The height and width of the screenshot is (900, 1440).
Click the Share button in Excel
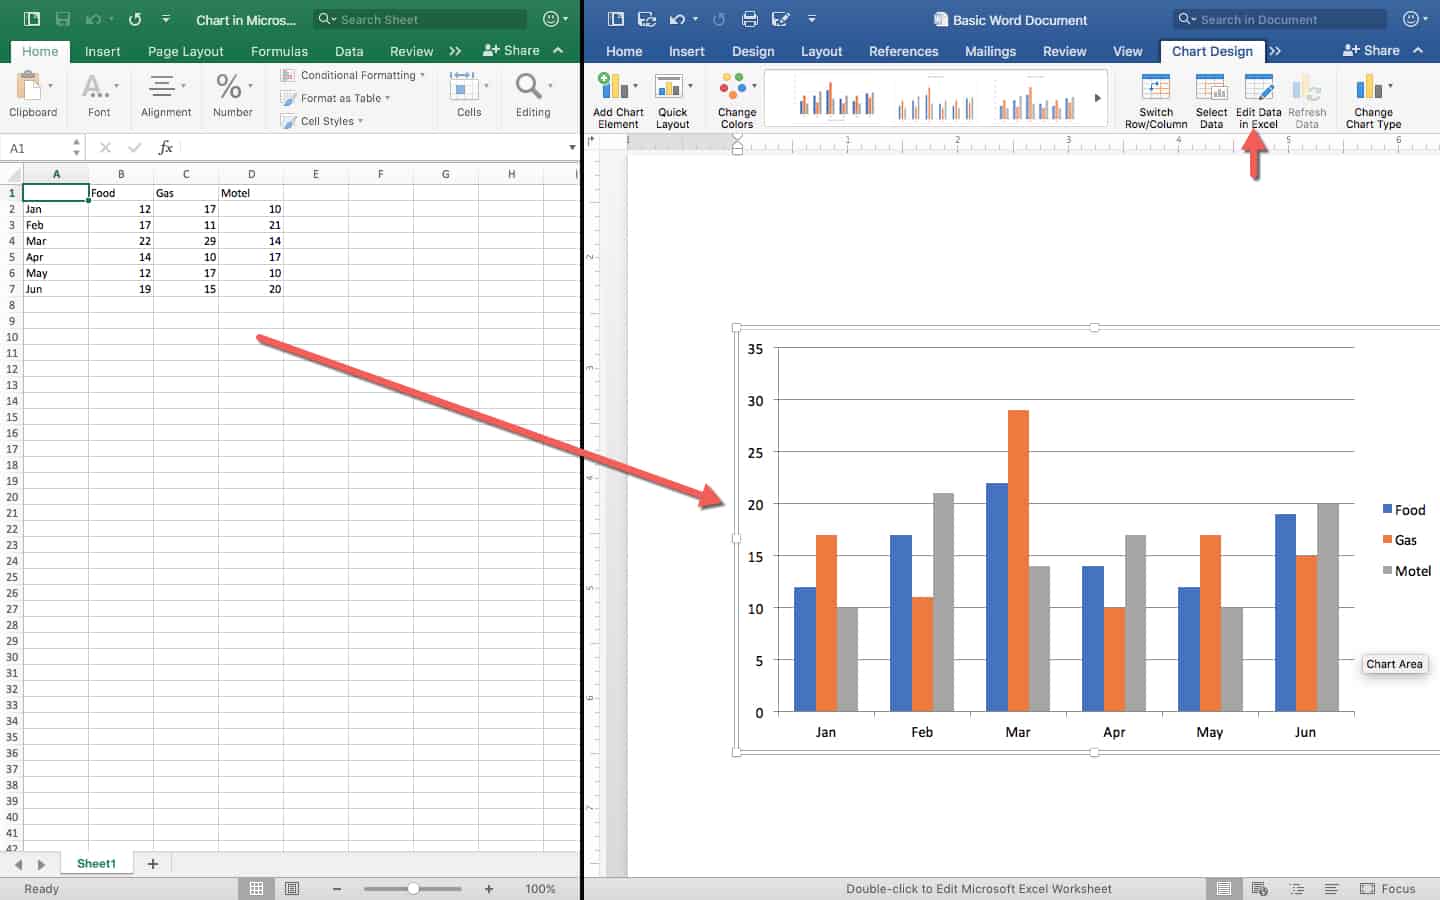[x=511, y=50]
